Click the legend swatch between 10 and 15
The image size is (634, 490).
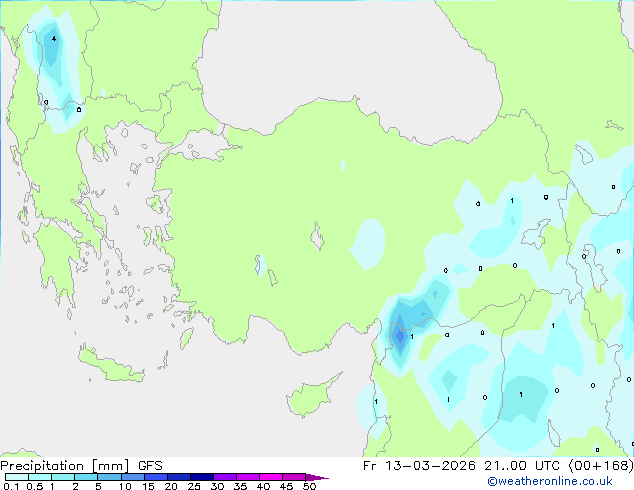(133, 477)
